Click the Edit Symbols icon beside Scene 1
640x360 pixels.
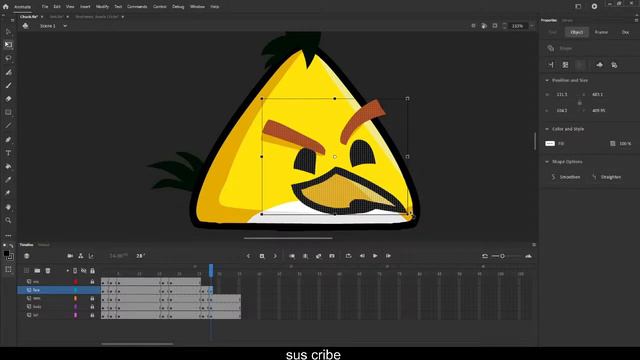[26, 26]
